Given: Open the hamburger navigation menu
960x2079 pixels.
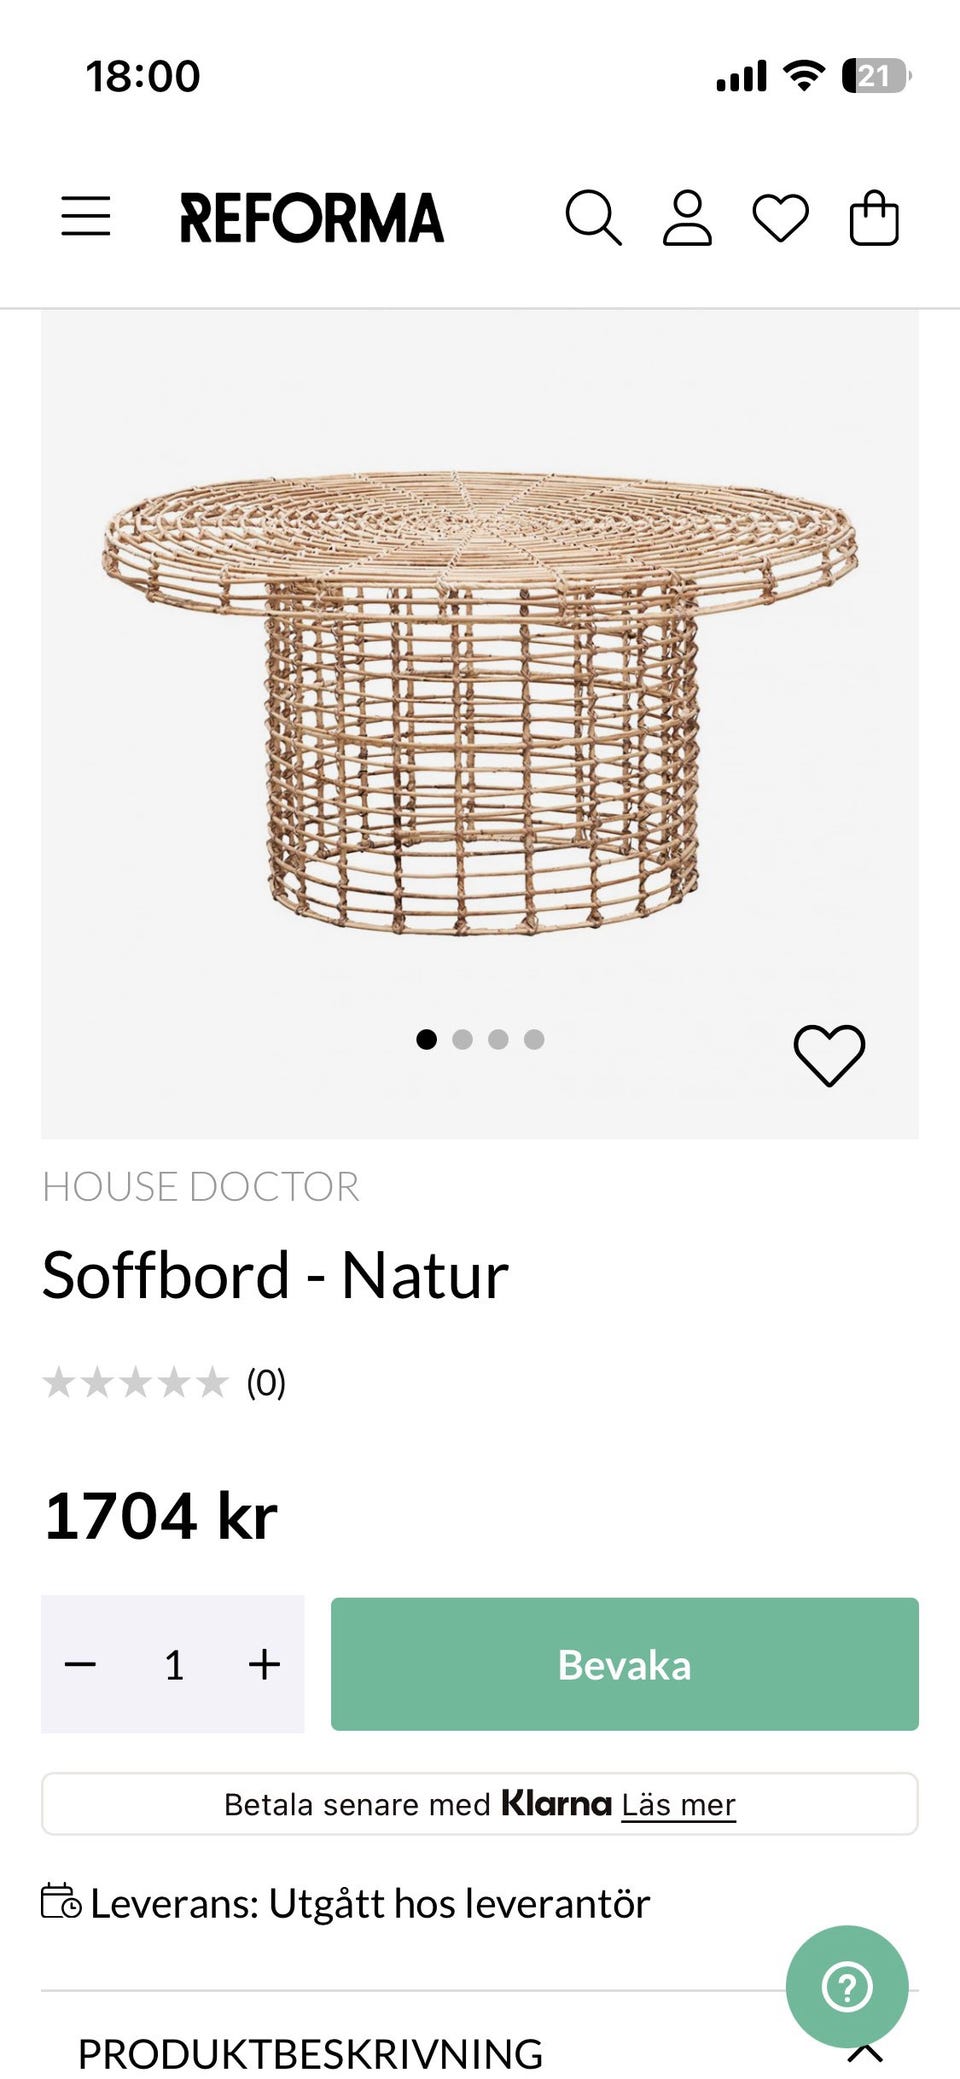Looking at the screenshot, I should point(86,216).
